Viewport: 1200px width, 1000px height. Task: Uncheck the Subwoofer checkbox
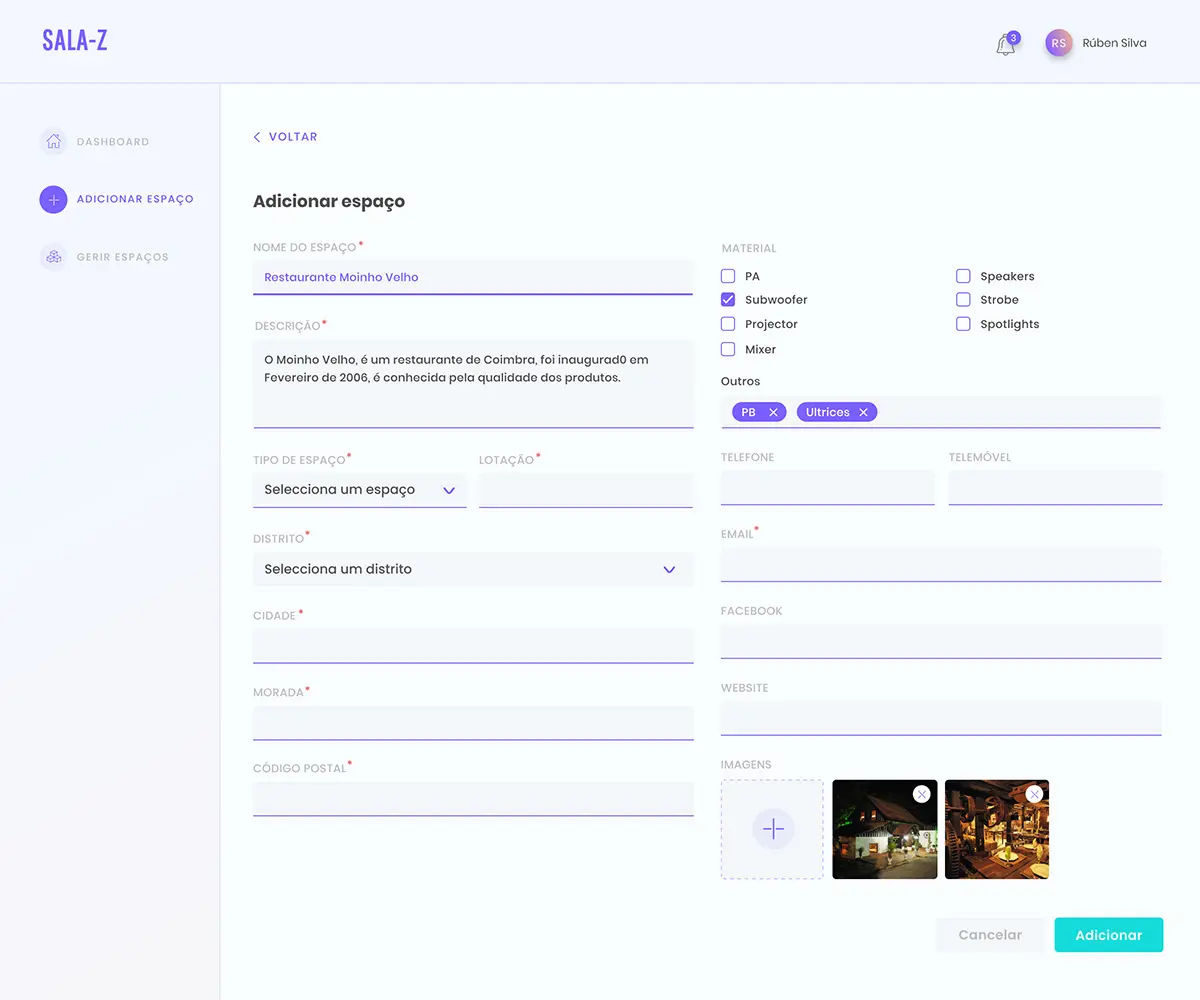[x=728, y=300]
